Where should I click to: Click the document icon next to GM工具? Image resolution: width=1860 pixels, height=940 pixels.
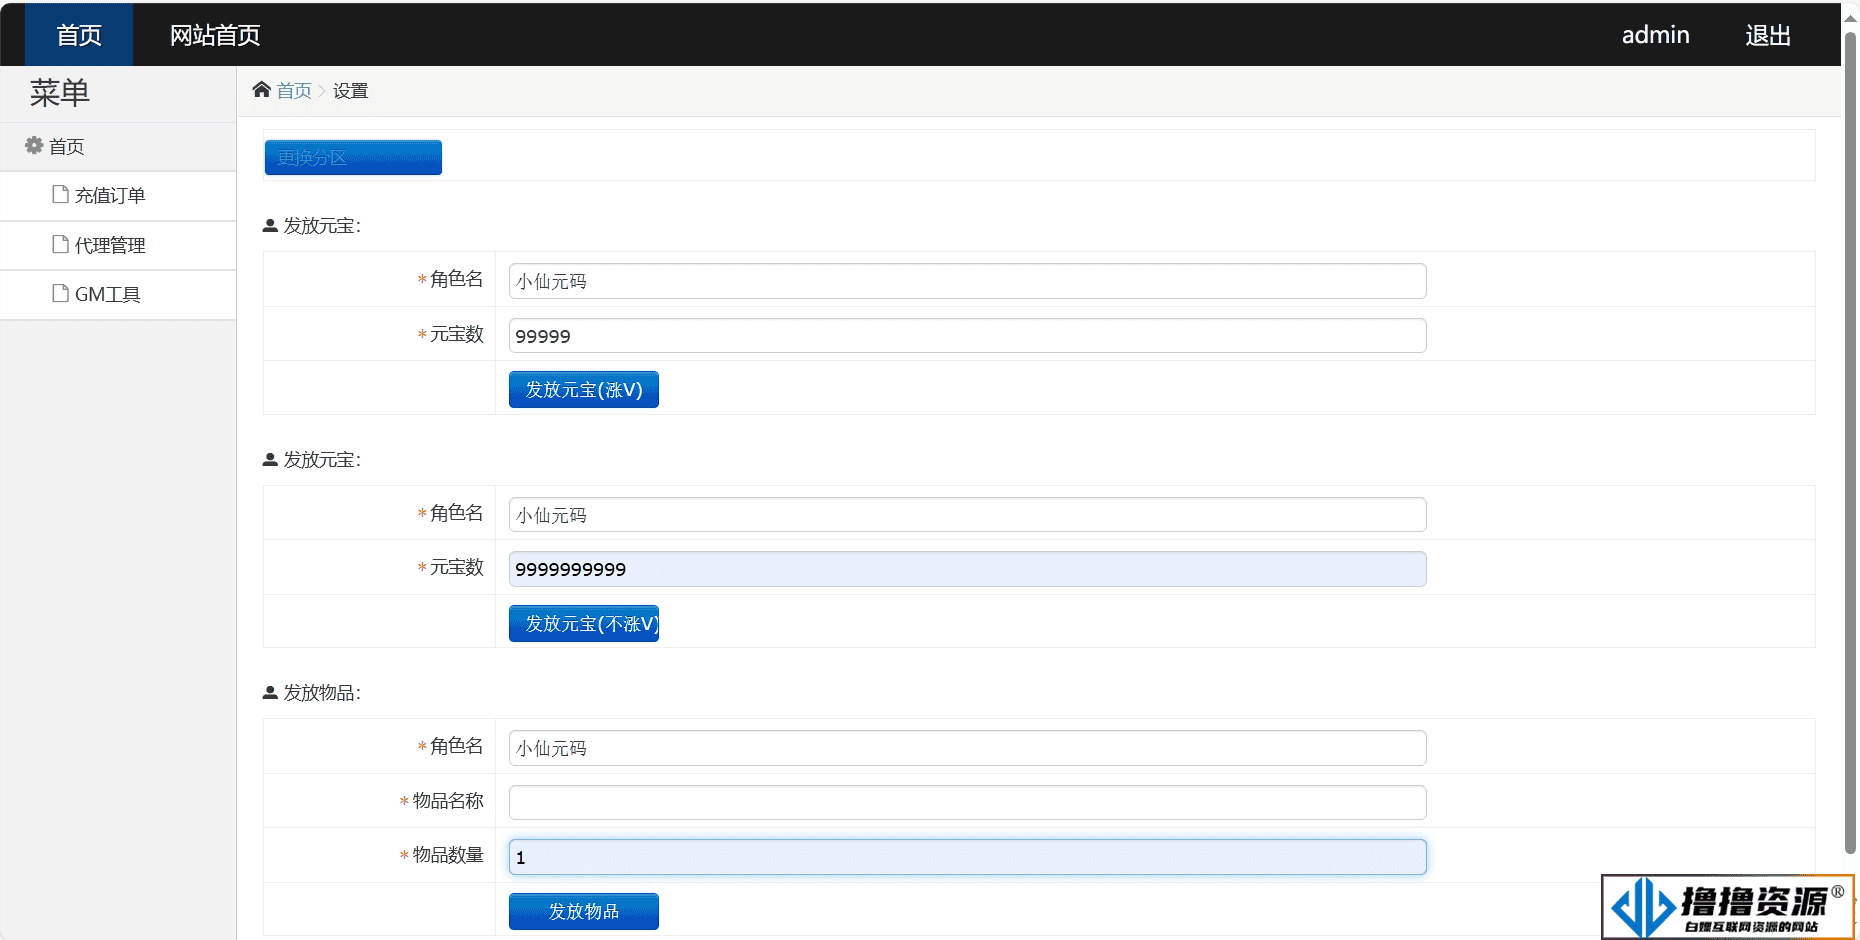61,293
